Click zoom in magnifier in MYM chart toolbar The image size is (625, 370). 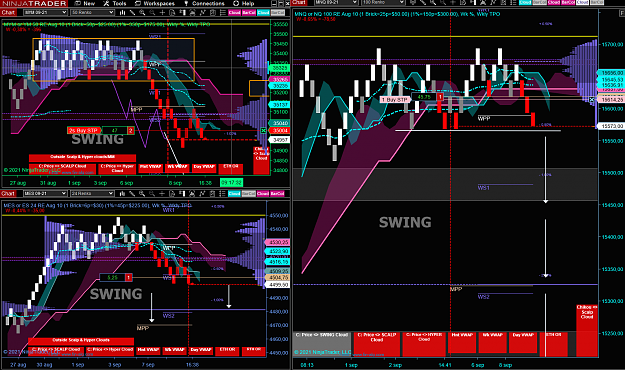coord(142,13)
